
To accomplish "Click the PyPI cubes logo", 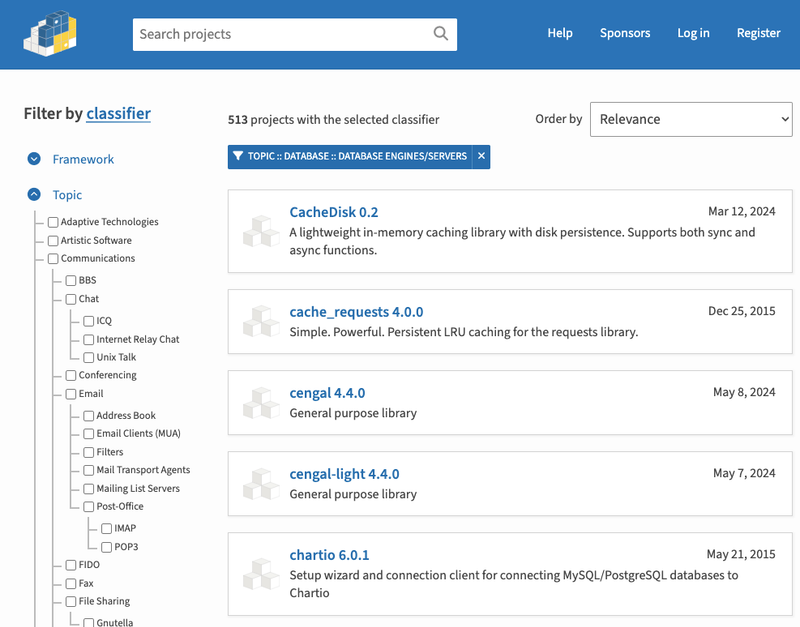I will tap(50, 34).
